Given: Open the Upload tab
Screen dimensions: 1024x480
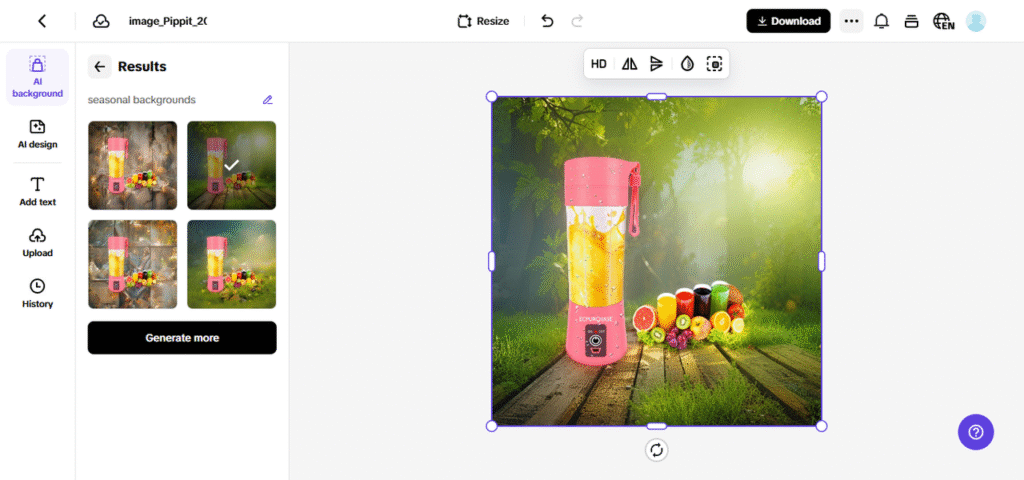Looking at the screenshot, I should click(37, 242).
